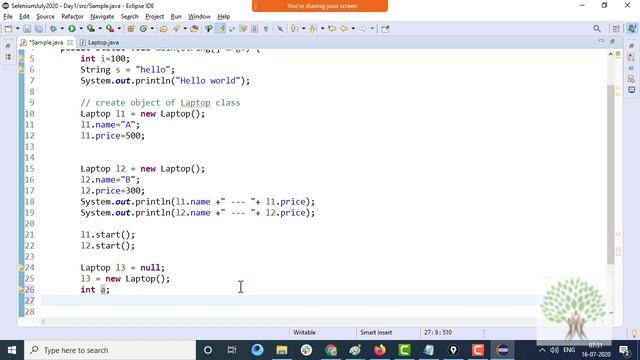640x360 pixels.
Task: Select the Java perspective icon
Action: [x=632, y=28]
